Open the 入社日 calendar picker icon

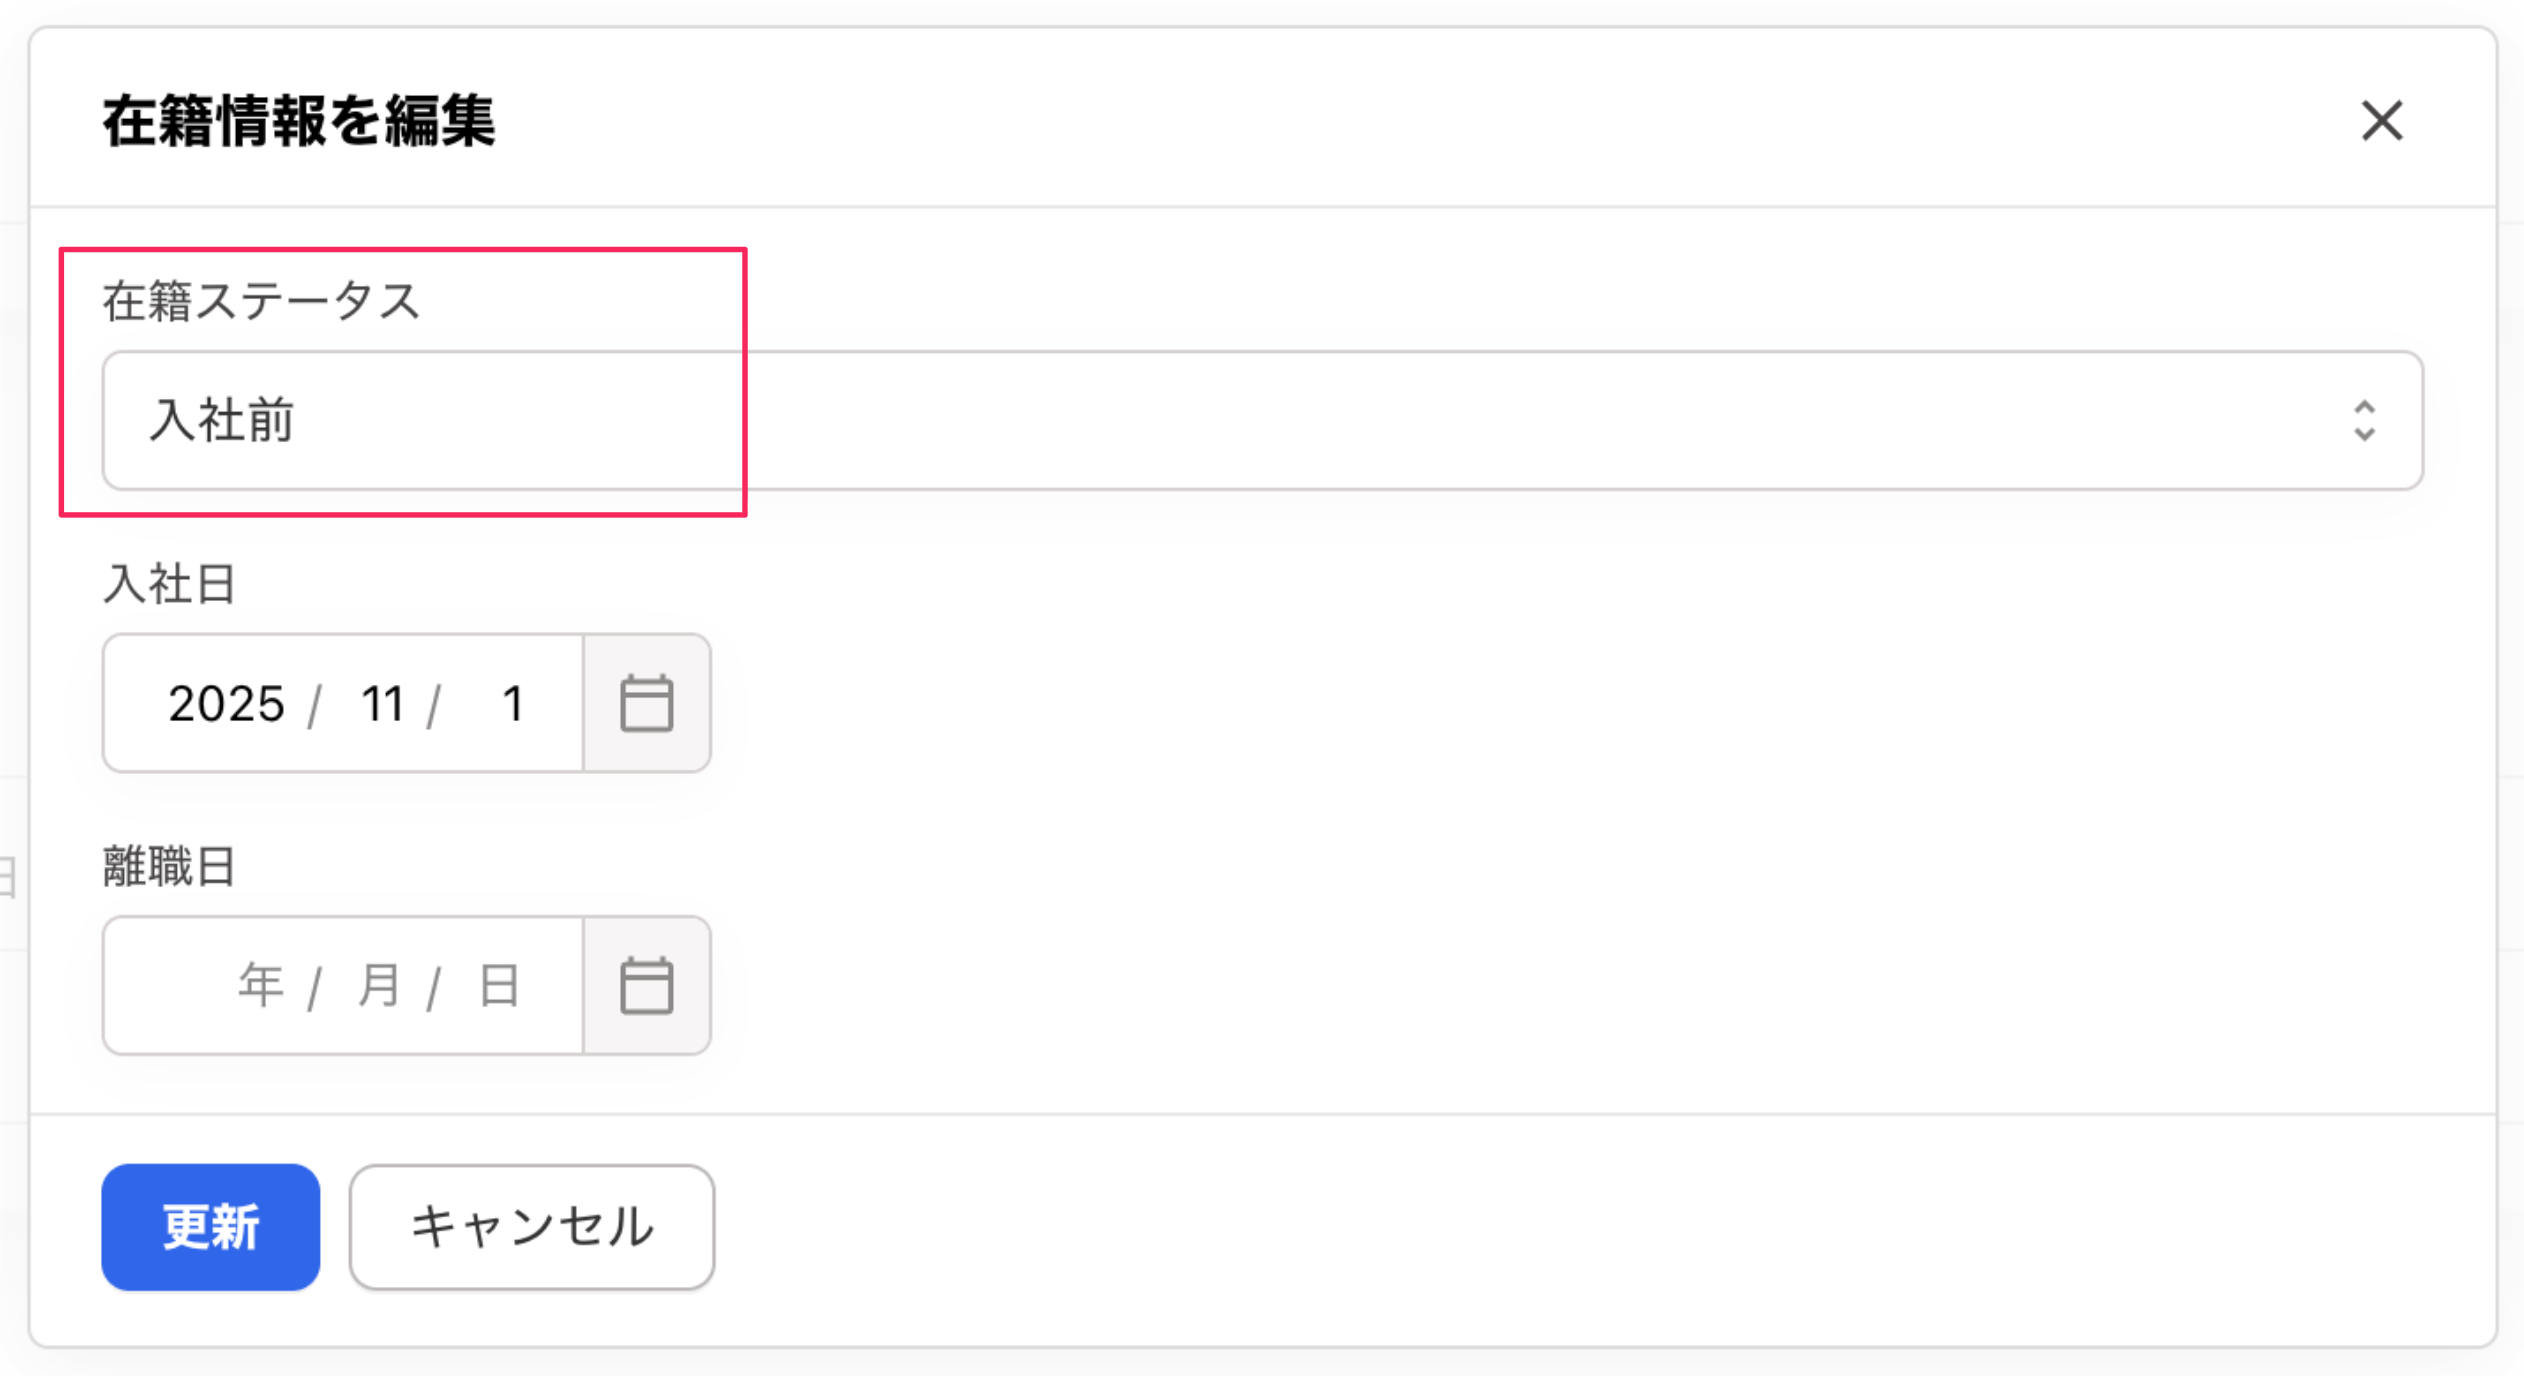click(646, 703)
